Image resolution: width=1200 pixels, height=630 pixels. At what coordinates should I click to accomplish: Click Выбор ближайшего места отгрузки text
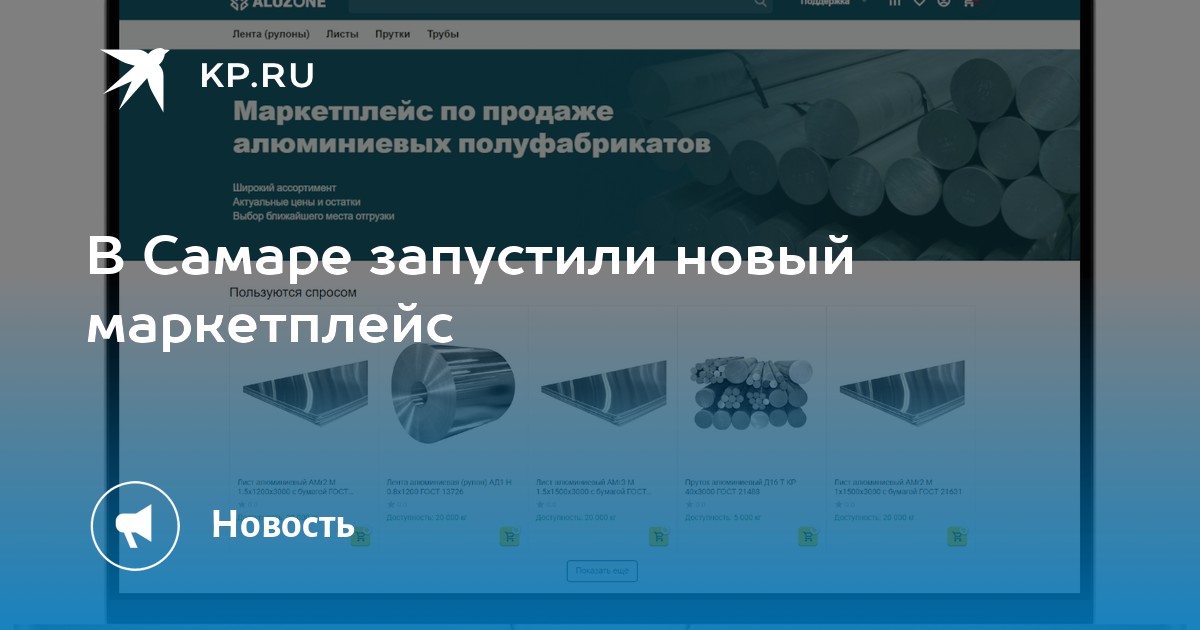(313, 215)
